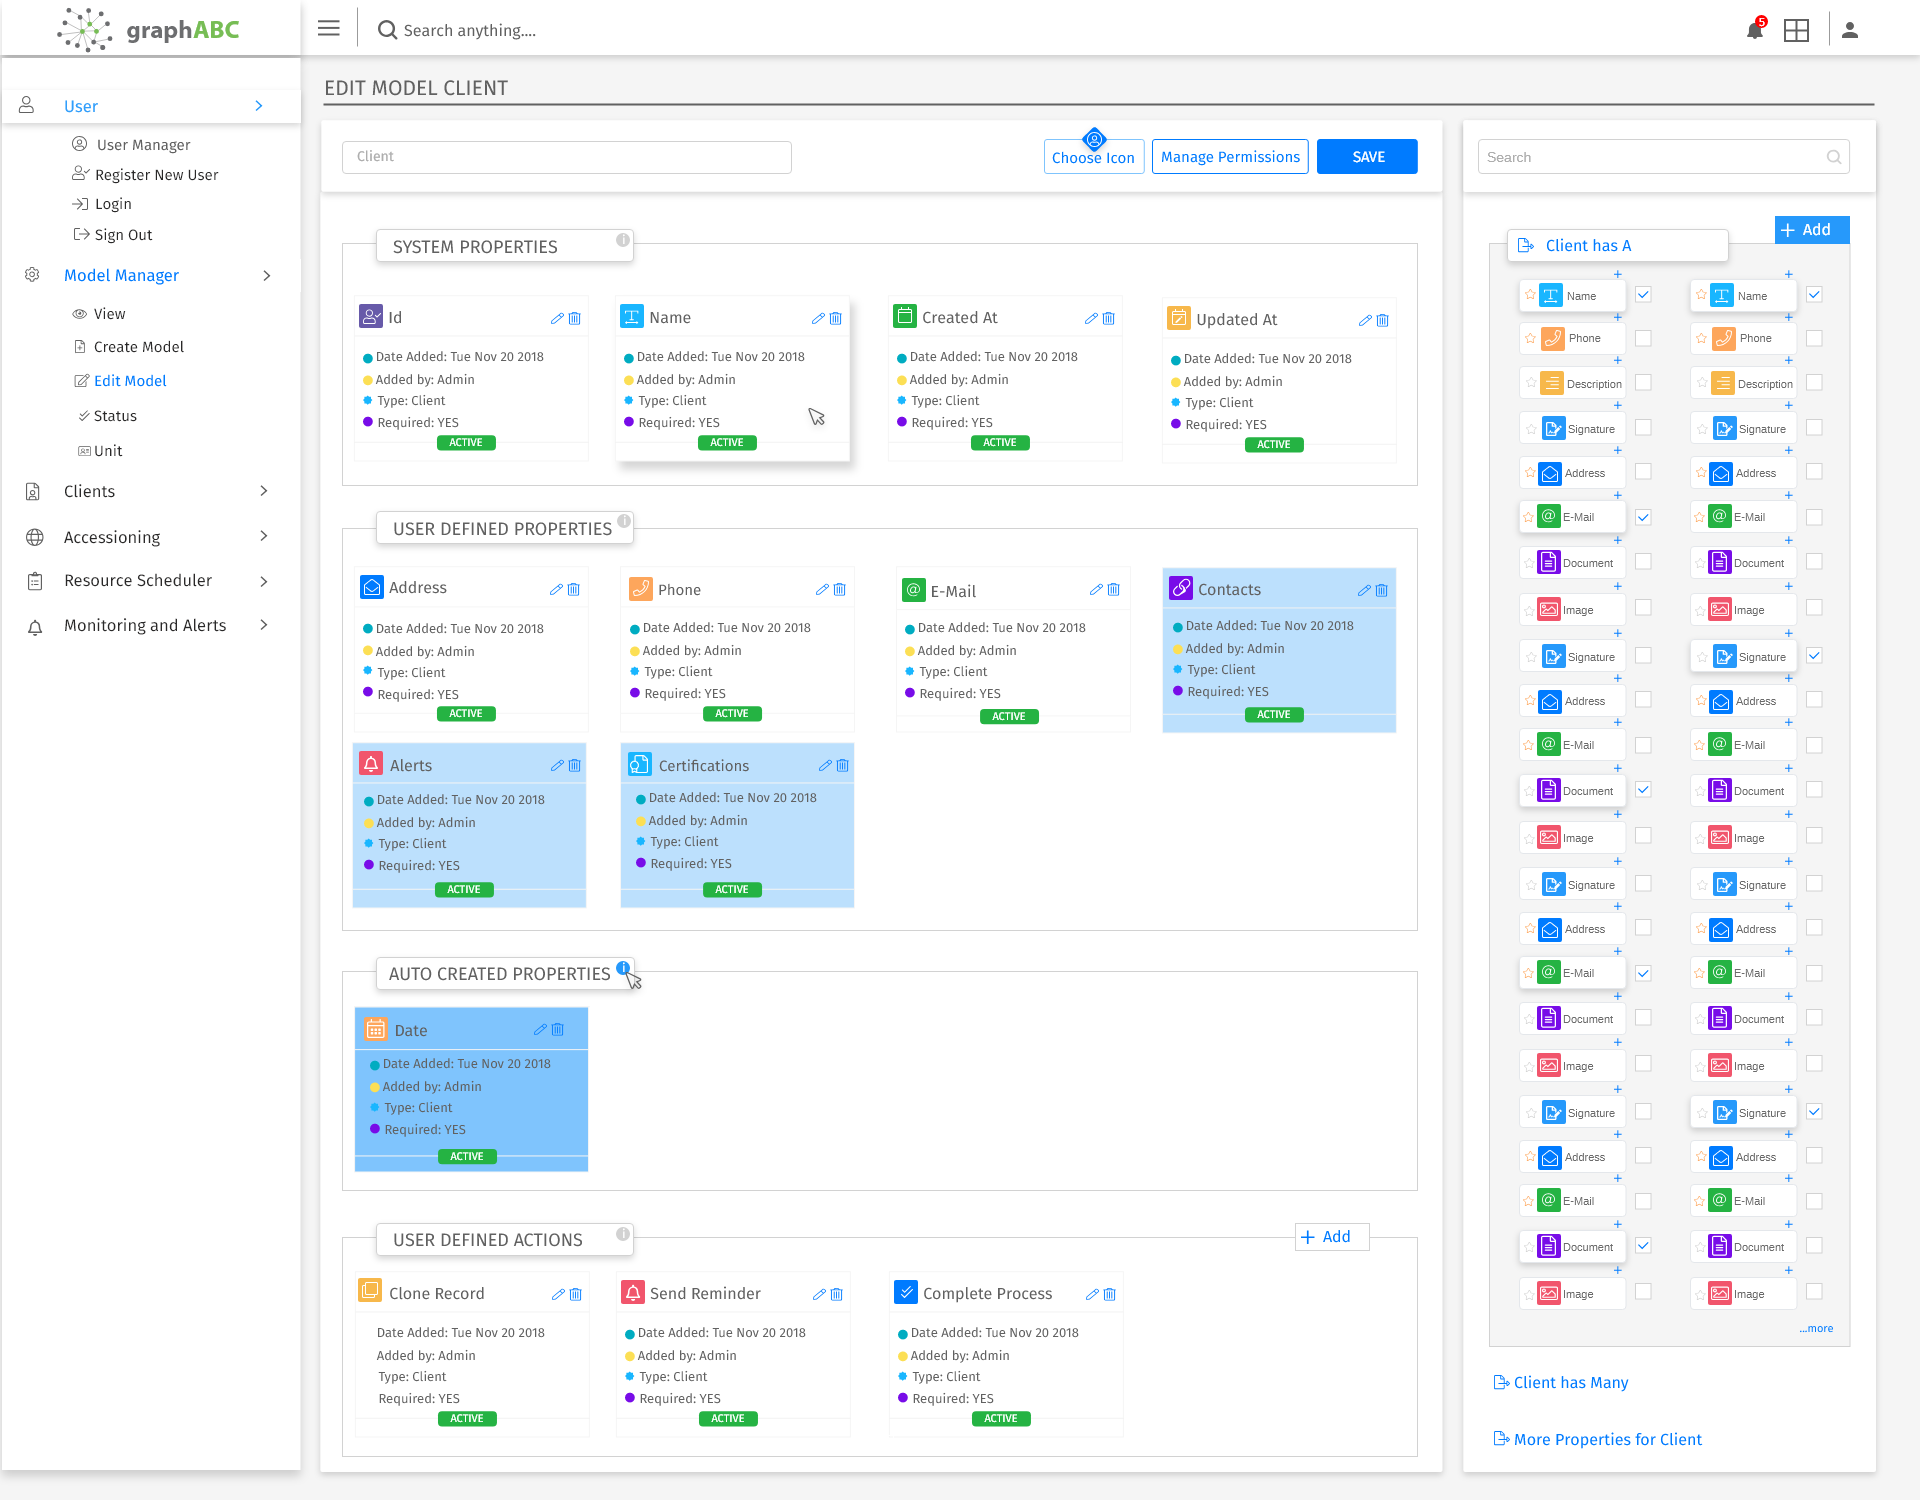Open User Manager in sidebar
Screen dimensions: 1920x1500
pos(131,145)
